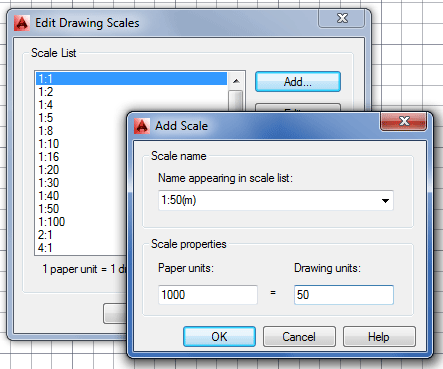Select 1:2 scale entry

pos(46,92)
